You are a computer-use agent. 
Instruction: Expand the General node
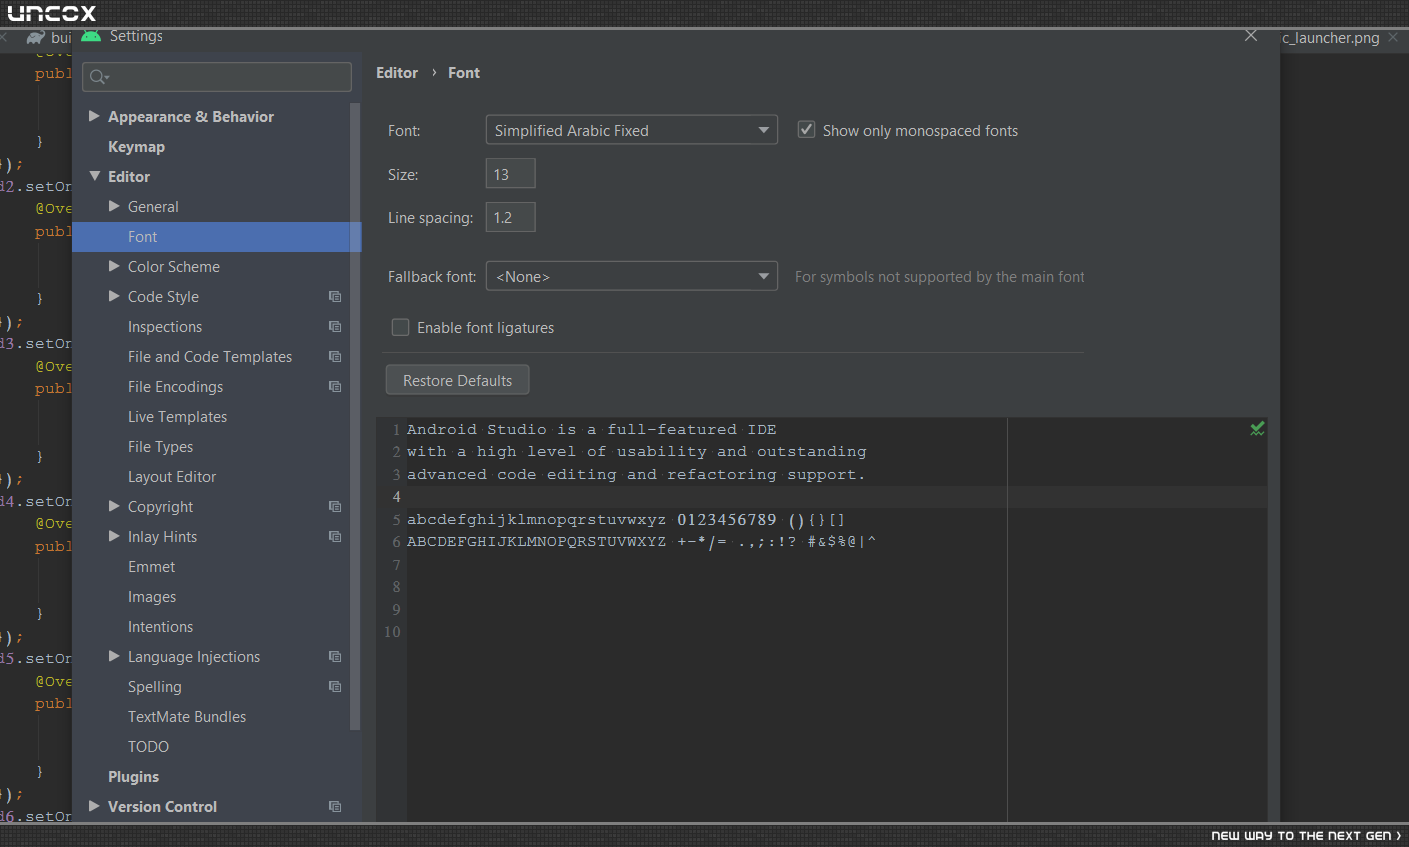point(114,206)
